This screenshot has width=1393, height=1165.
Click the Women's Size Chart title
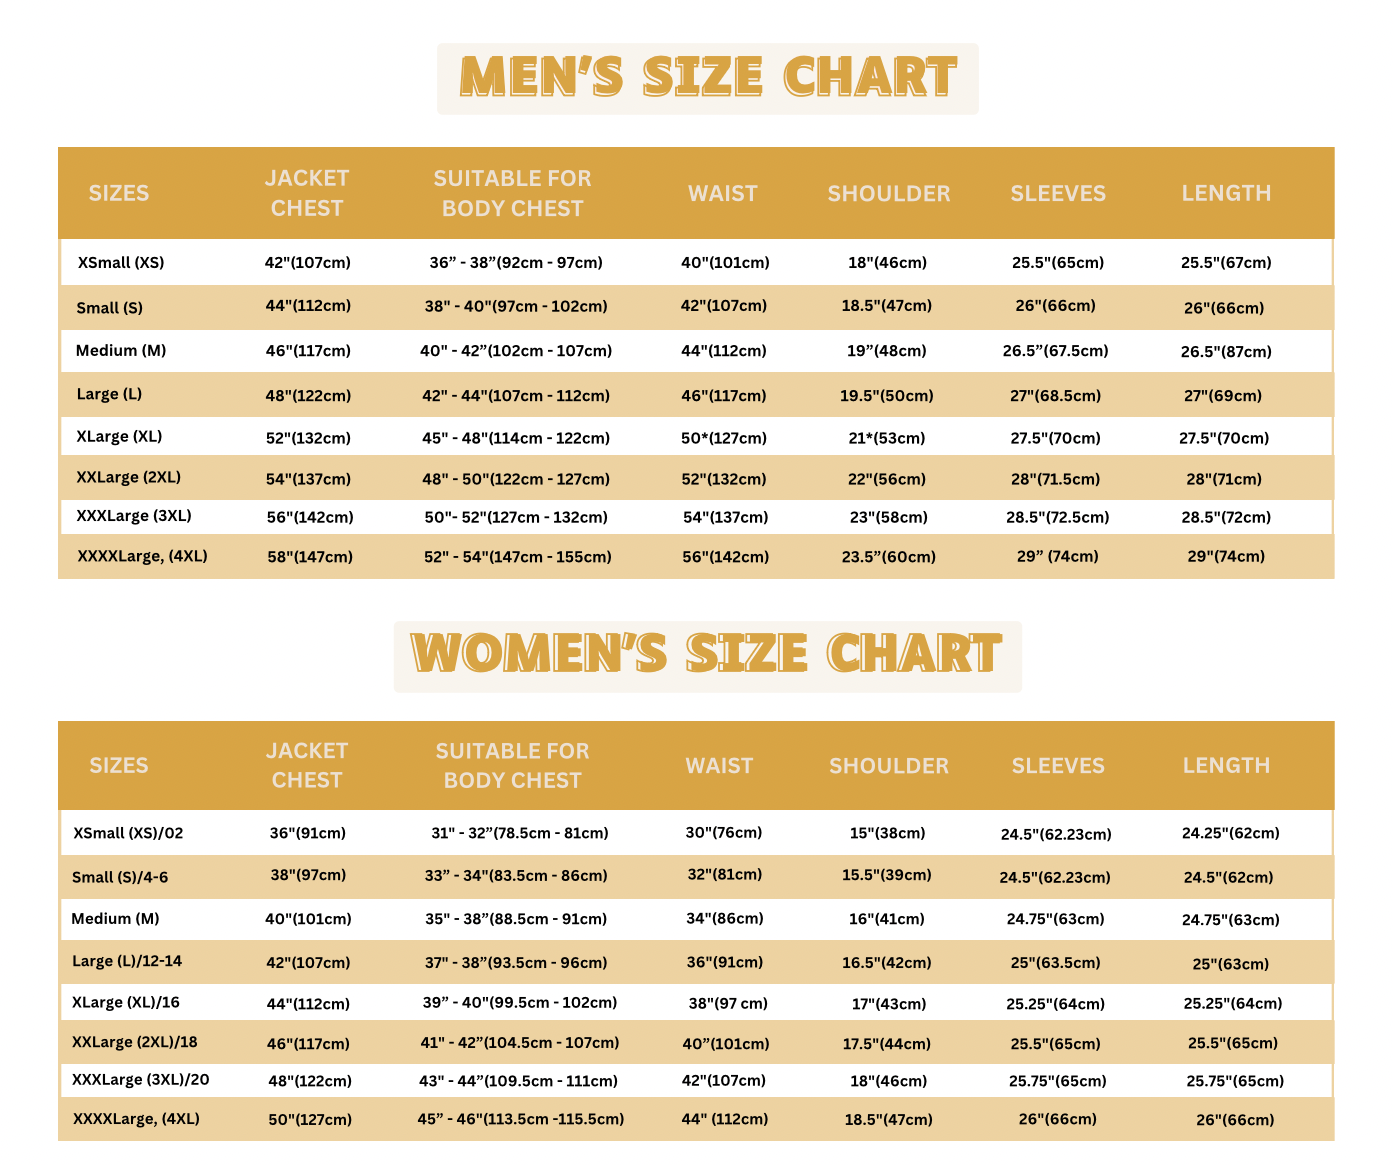tap(707, 655)
